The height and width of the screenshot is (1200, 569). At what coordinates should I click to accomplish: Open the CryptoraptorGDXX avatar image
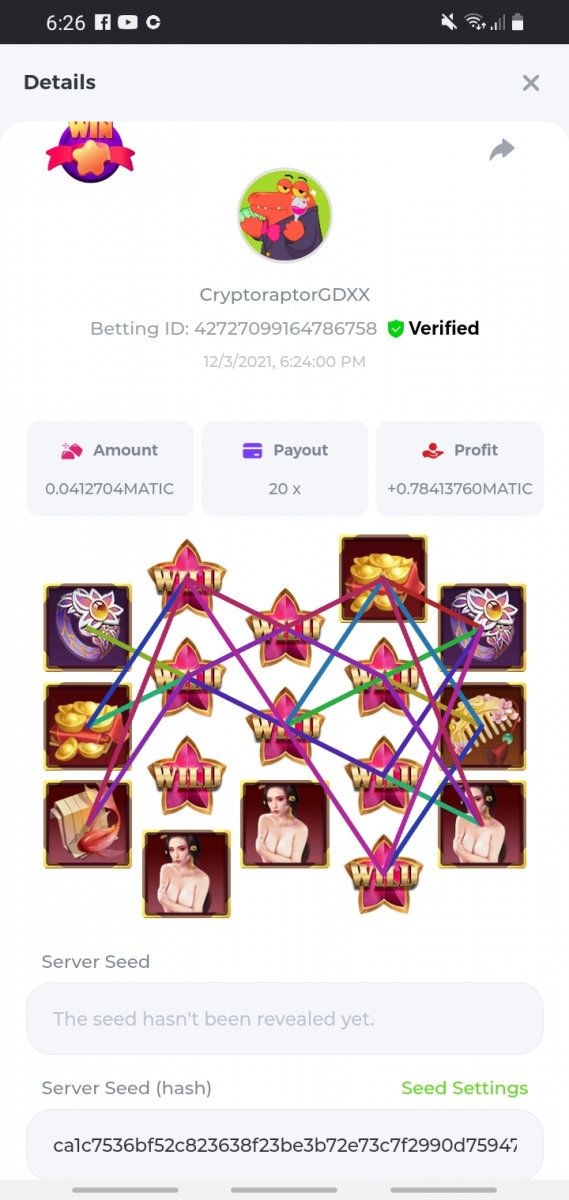pyautogui.click(x=284, y=215)
